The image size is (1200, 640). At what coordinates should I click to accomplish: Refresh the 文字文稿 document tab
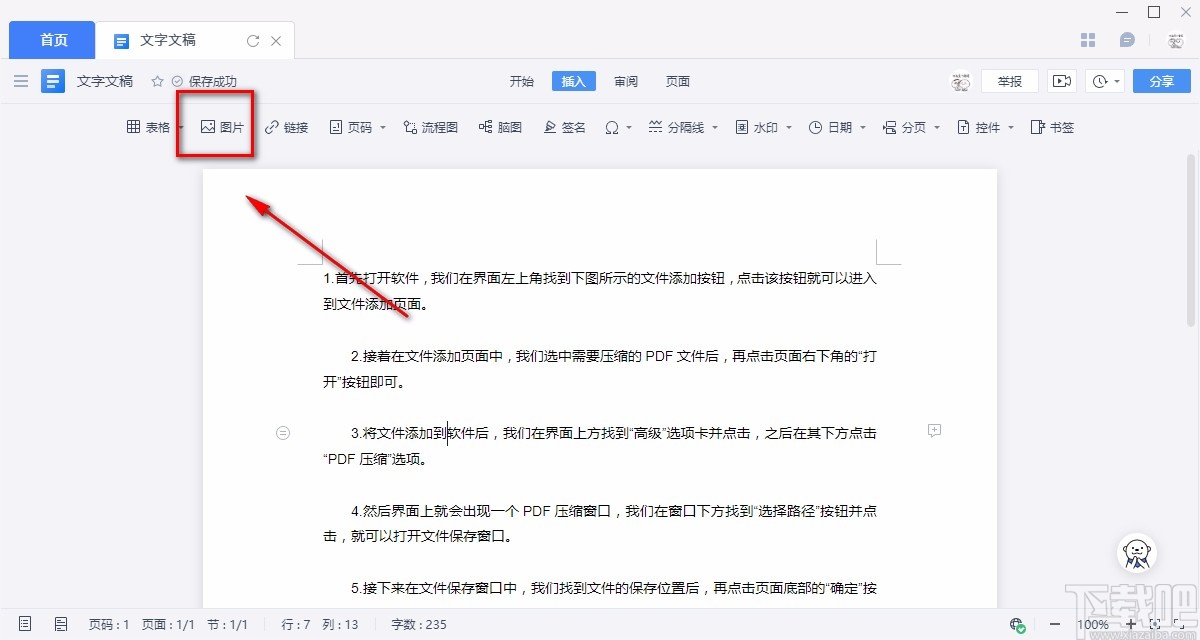253,40
